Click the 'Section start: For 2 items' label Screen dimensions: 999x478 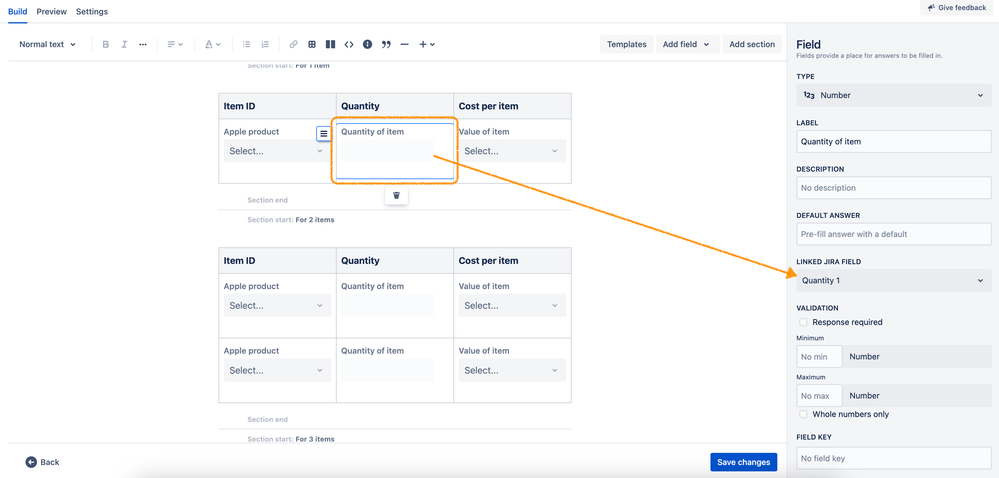pyautogui.click(x=291, y=220)
